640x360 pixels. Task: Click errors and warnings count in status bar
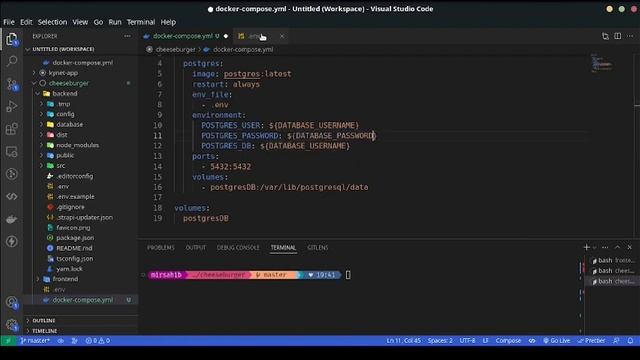98,340
